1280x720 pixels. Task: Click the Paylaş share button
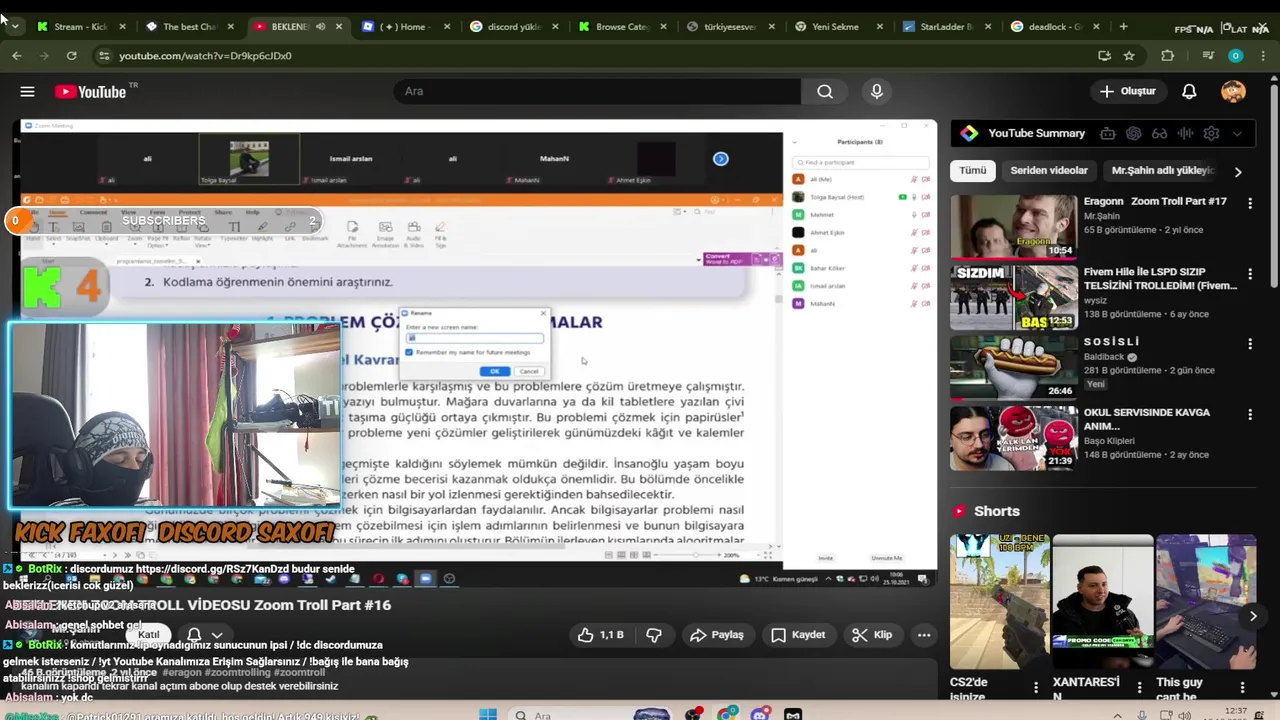pos(717,635)
